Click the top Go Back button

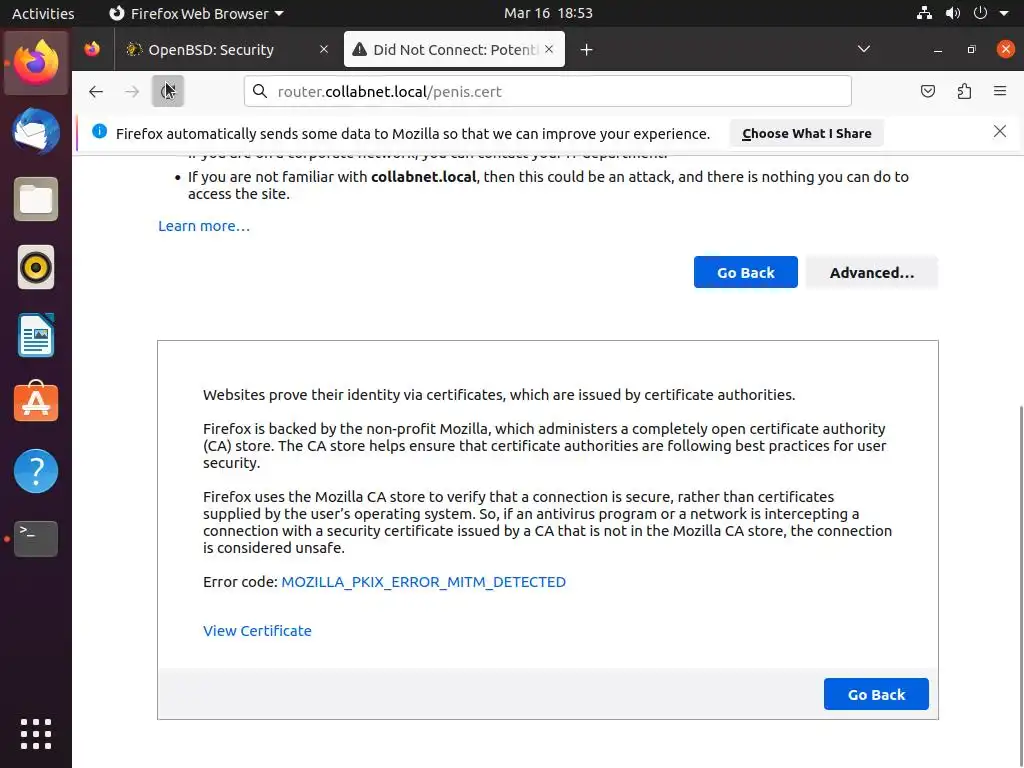pyautogui.click(x=746, y=272)
